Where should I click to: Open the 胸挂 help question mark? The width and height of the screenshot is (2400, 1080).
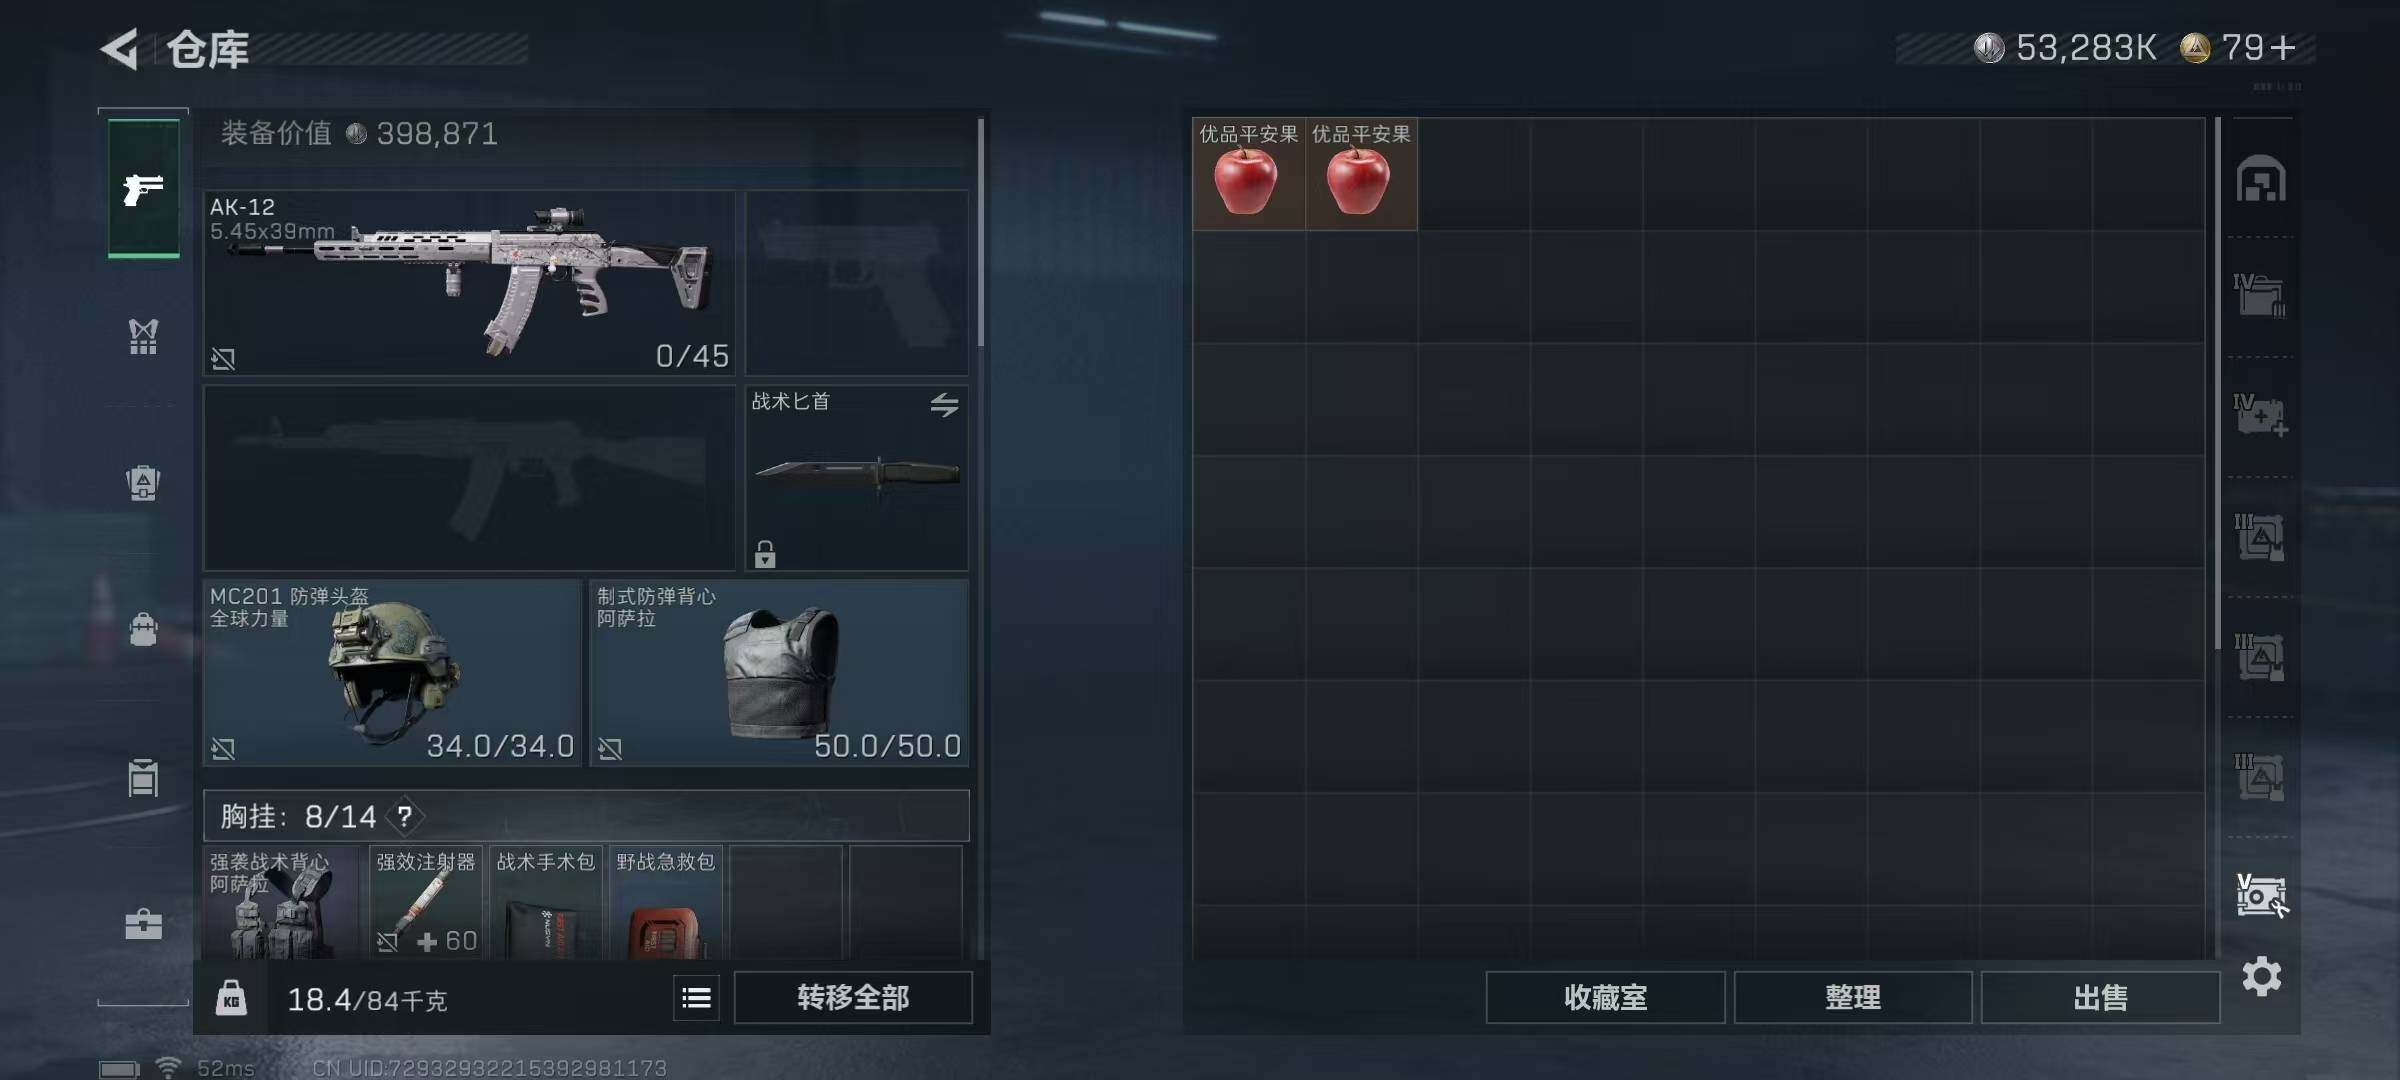tap(404, 817)
